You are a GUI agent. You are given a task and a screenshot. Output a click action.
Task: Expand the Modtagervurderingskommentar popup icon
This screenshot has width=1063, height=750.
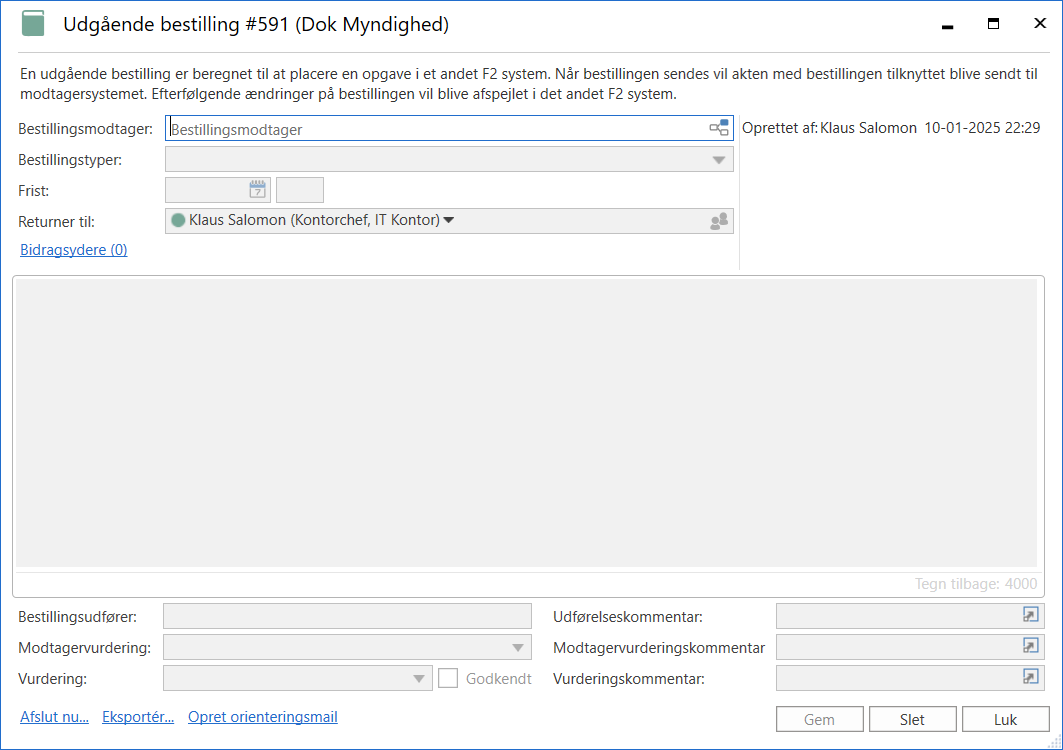(1030, 647)
